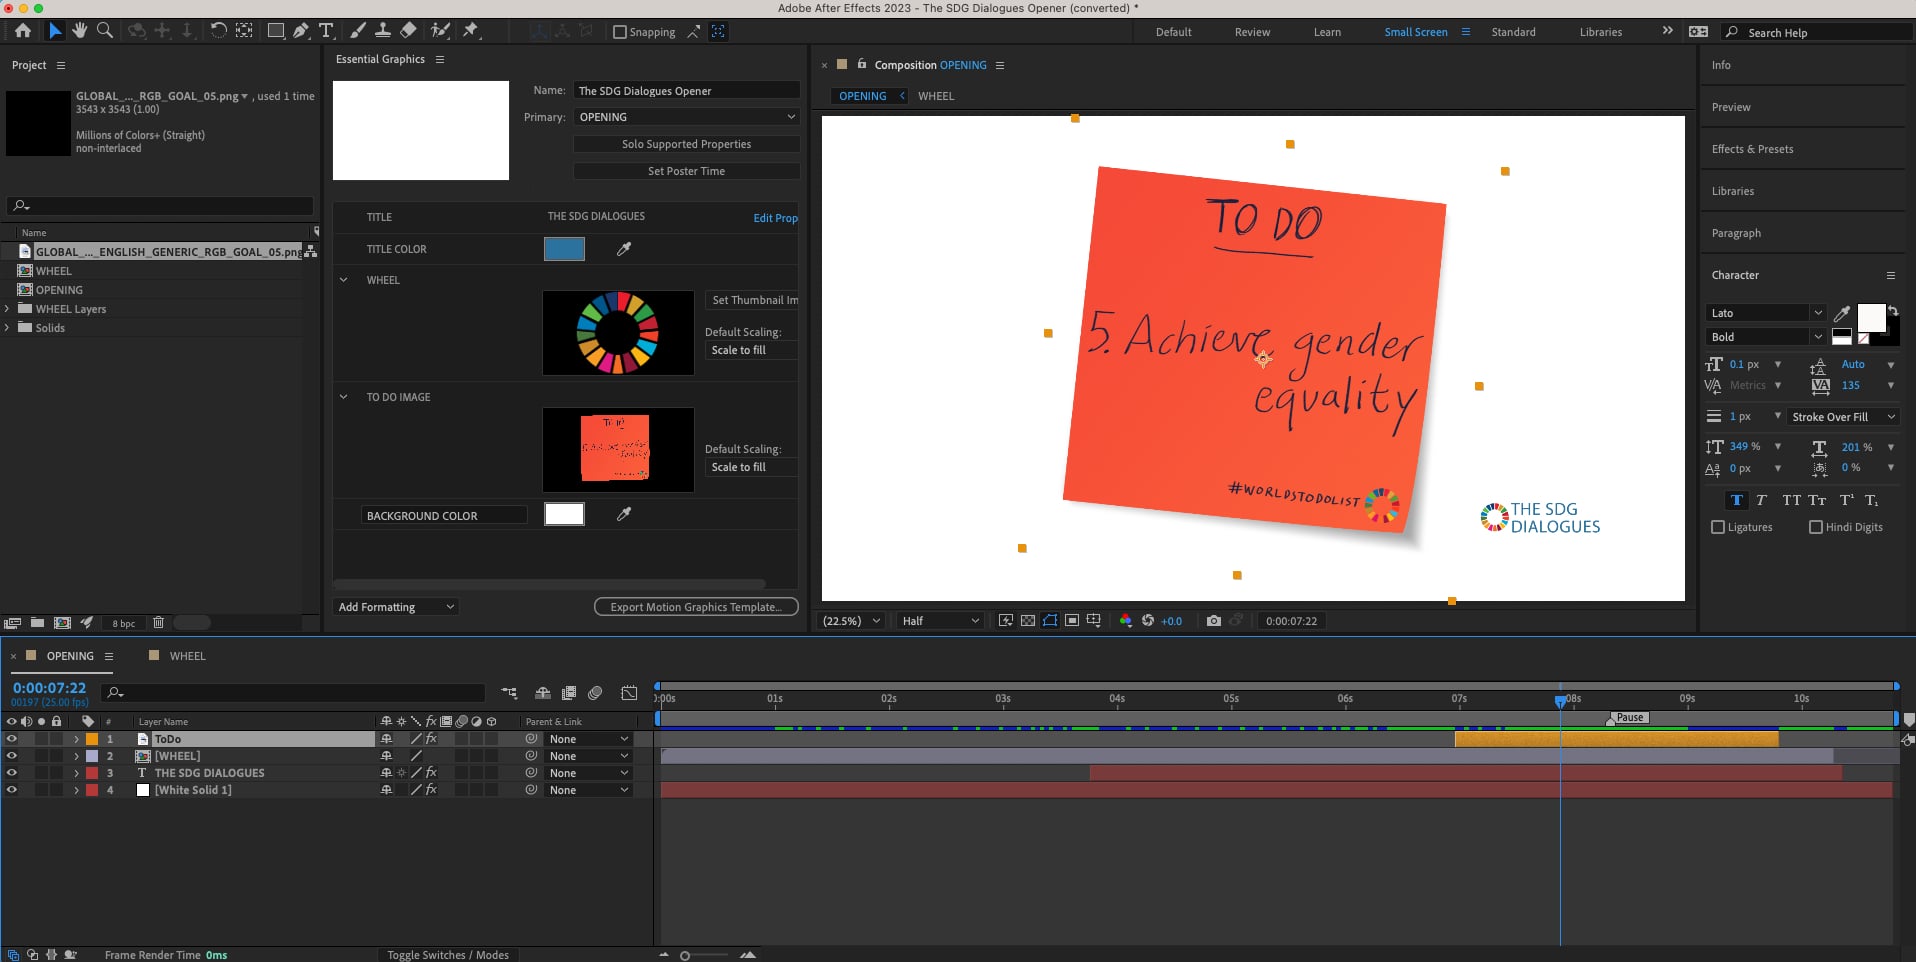The image size is (1916, 962).
Task: Click Export Motion Graphics Template button
Action: point(696,607)
